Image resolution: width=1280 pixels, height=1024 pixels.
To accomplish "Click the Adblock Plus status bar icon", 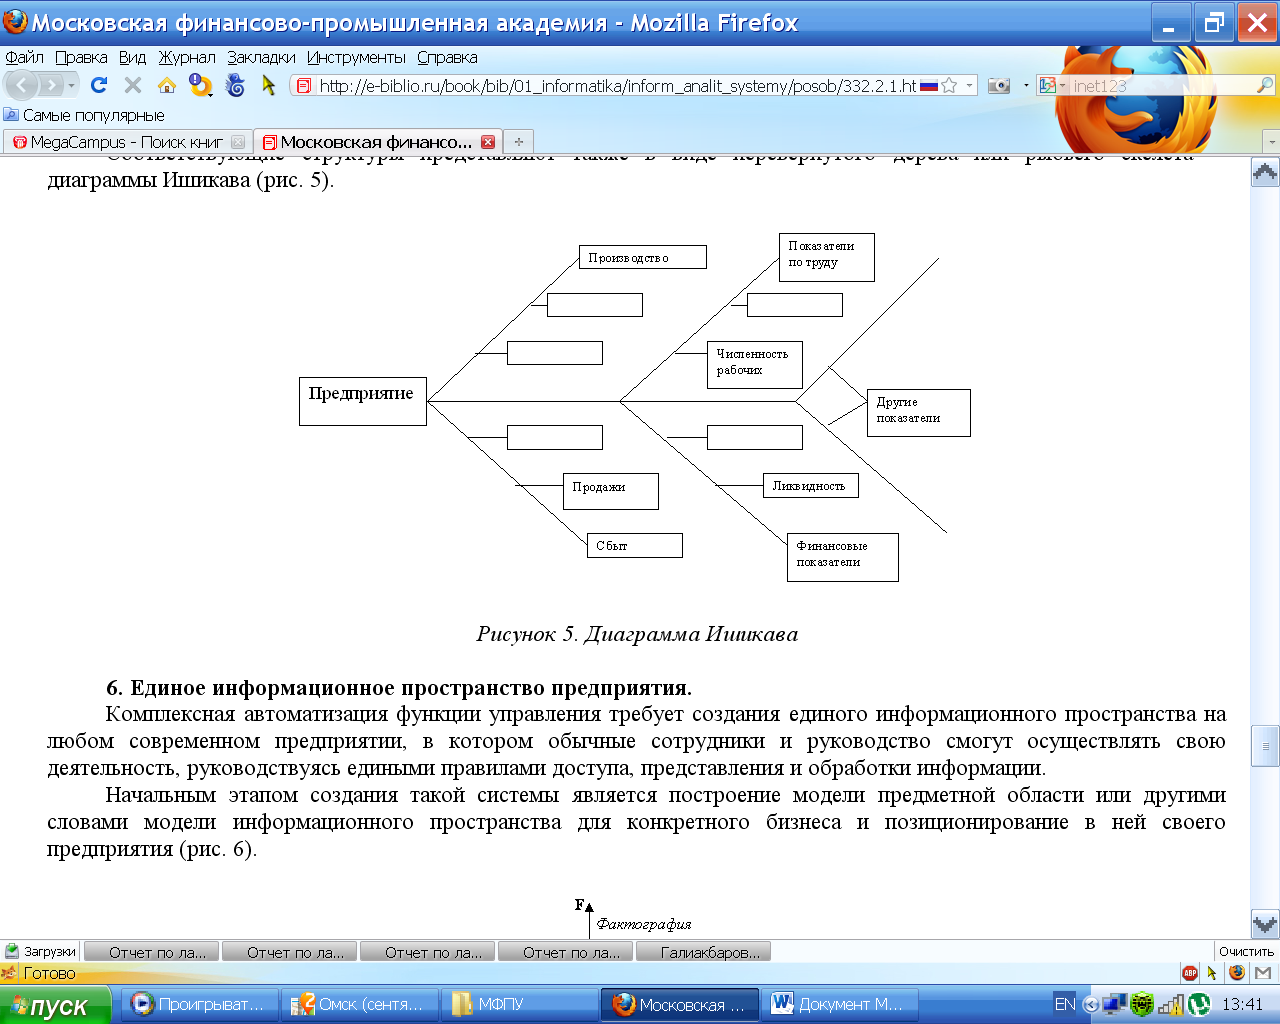I will coord(1190,973).
